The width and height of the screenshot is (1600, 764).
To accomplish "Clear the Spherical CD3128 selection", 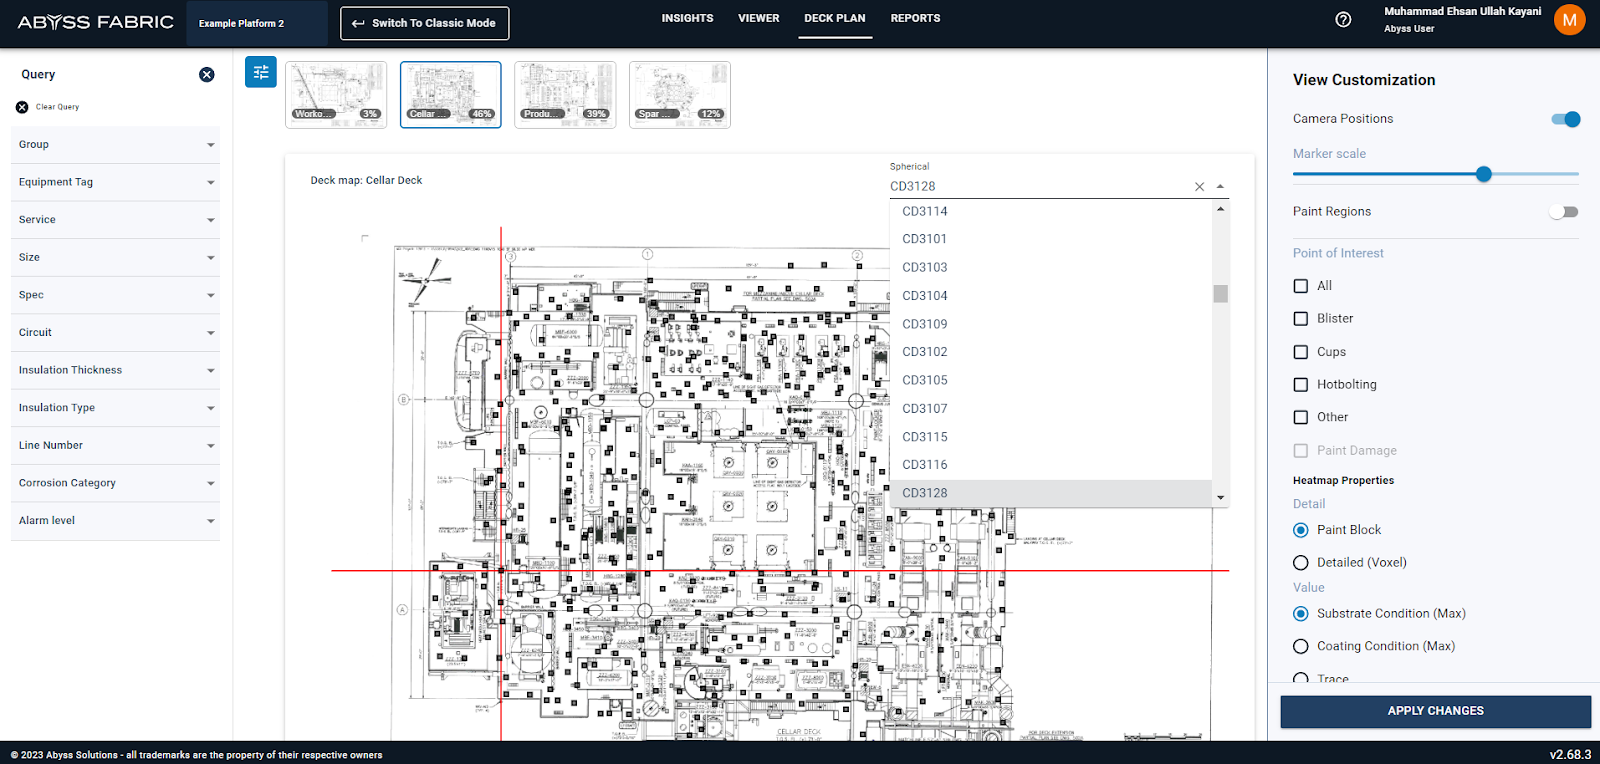I will click(1199, 187).
